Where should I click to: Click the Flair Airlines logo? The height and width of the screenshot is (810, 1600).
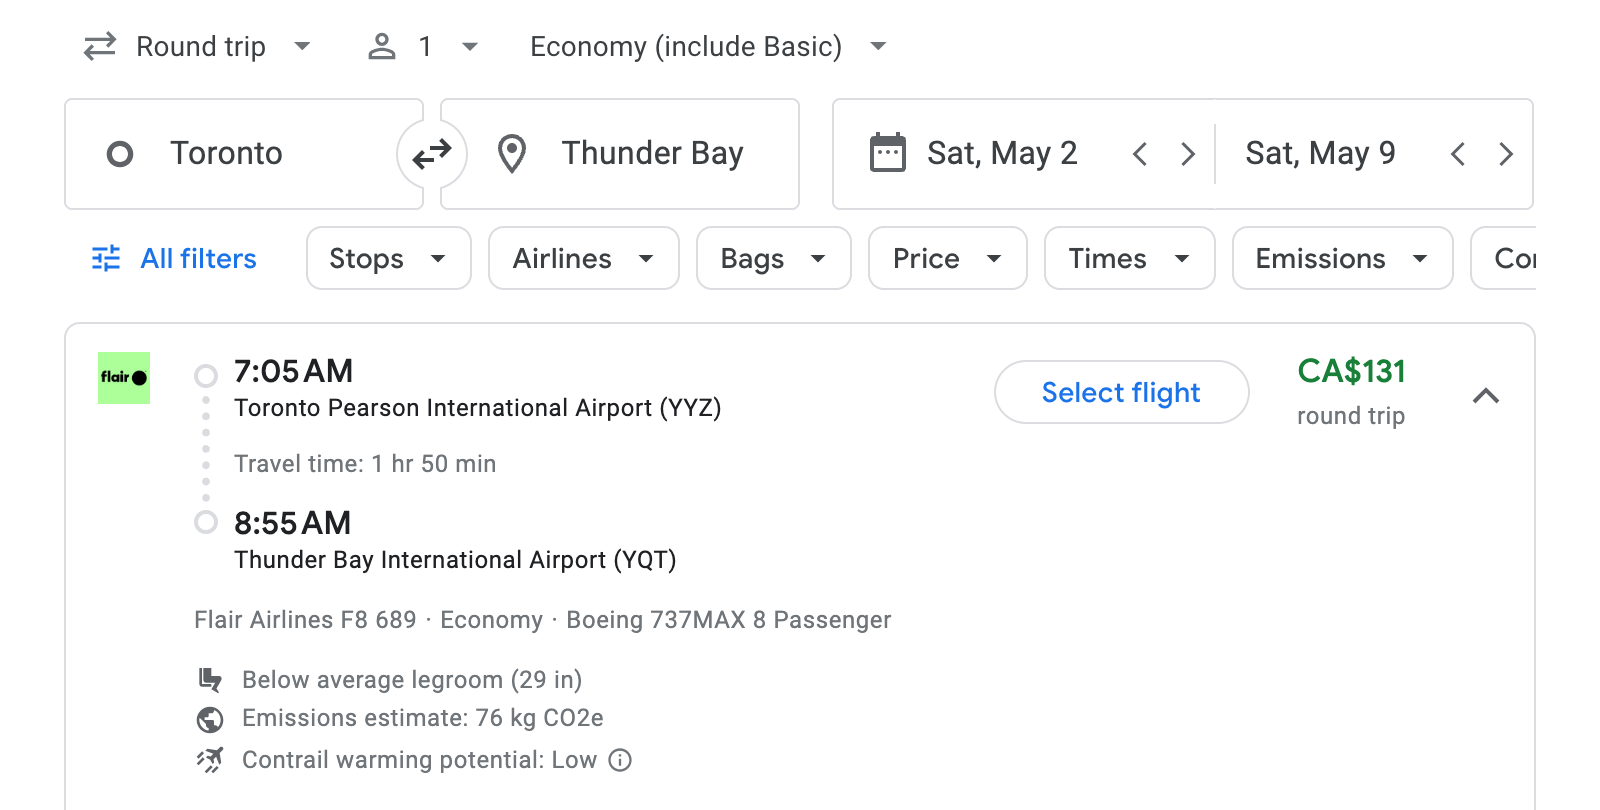[x=123, y=378]
